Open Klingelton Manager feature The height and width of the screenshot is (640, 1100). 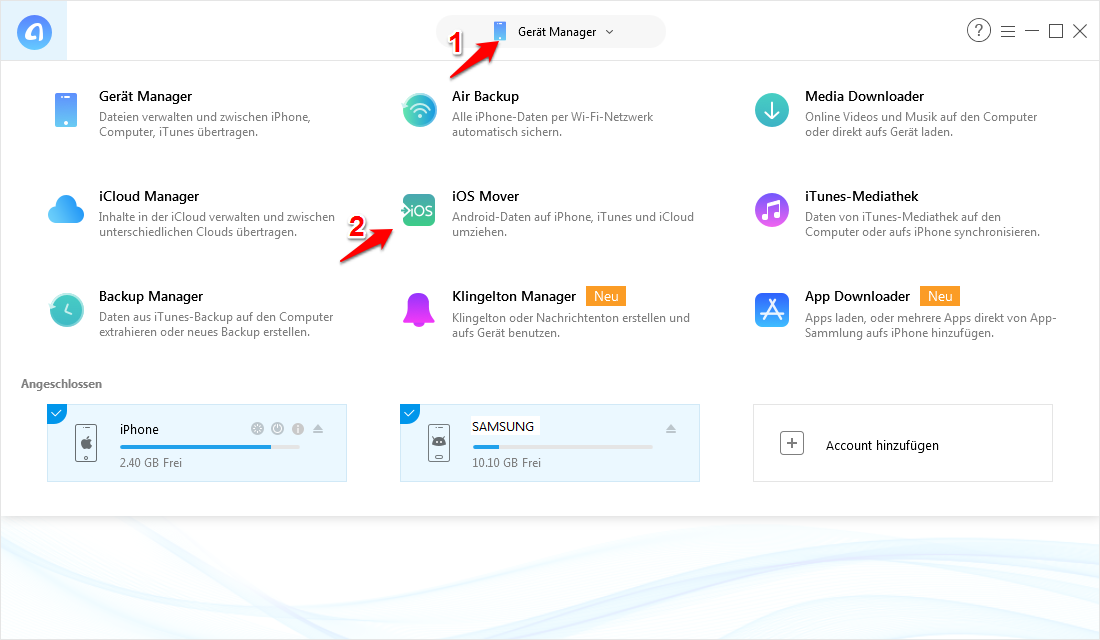coord(514,296)
